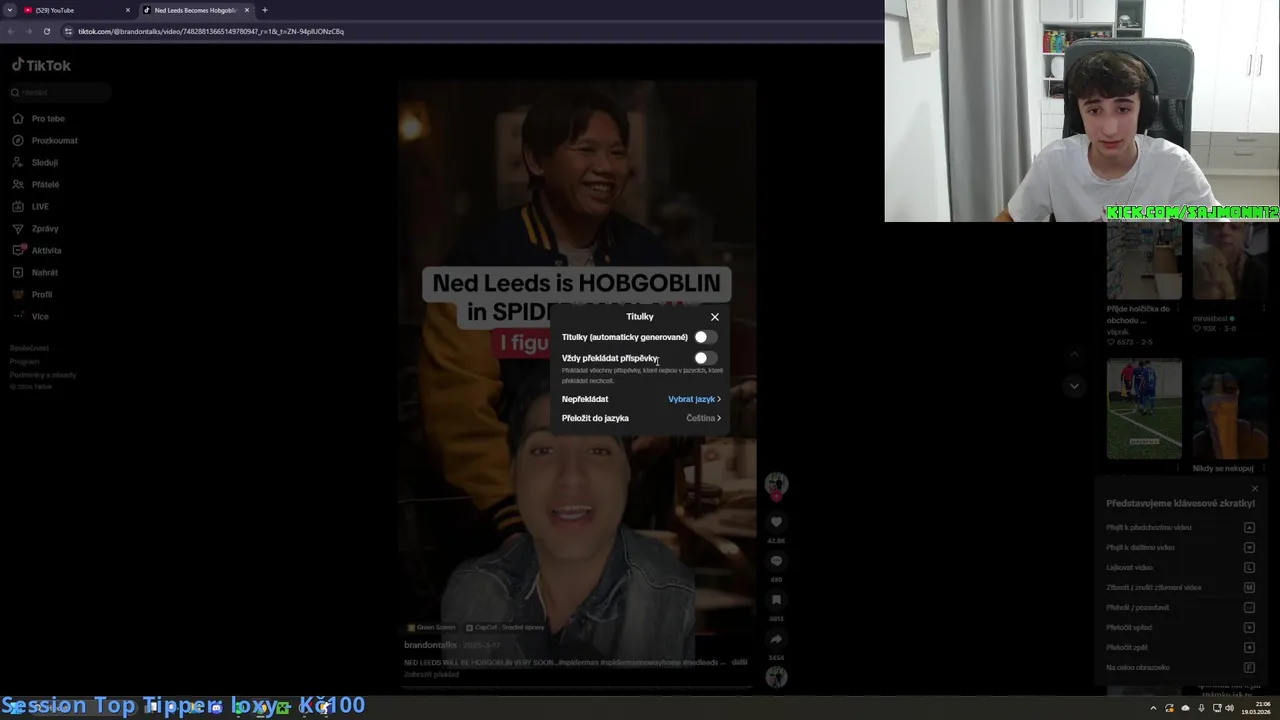Screen dimensions: 1280x720
Task: Close the Titulky dialog
Action: point(715,317)
